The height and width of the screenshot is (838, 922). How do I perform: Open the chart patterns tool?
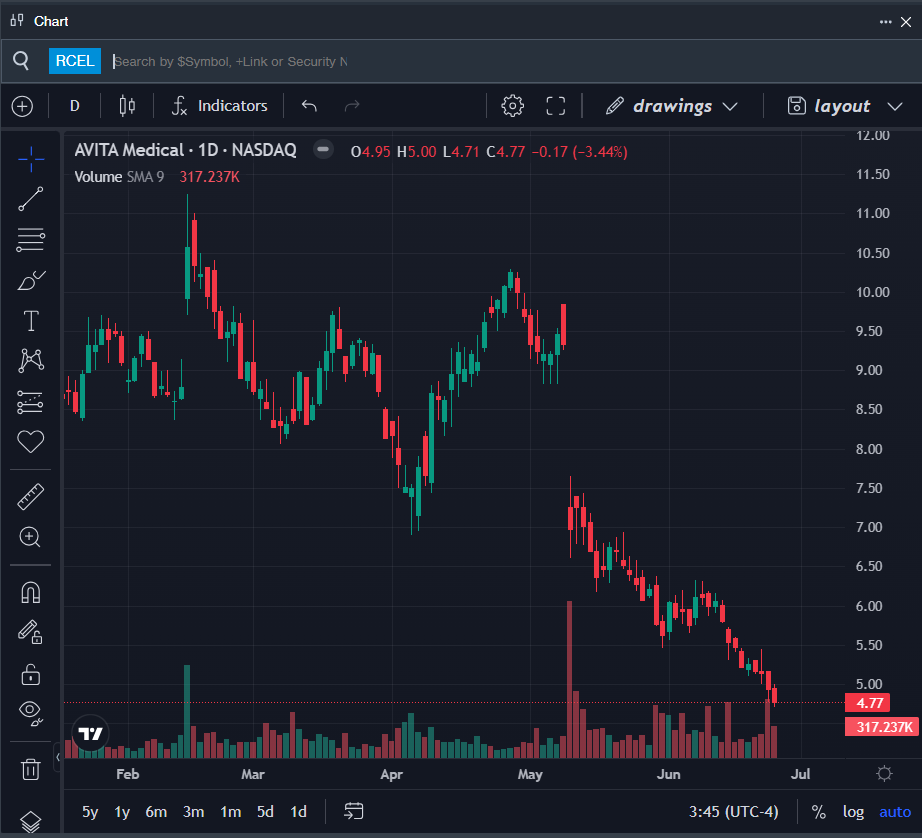pos(31,360)
